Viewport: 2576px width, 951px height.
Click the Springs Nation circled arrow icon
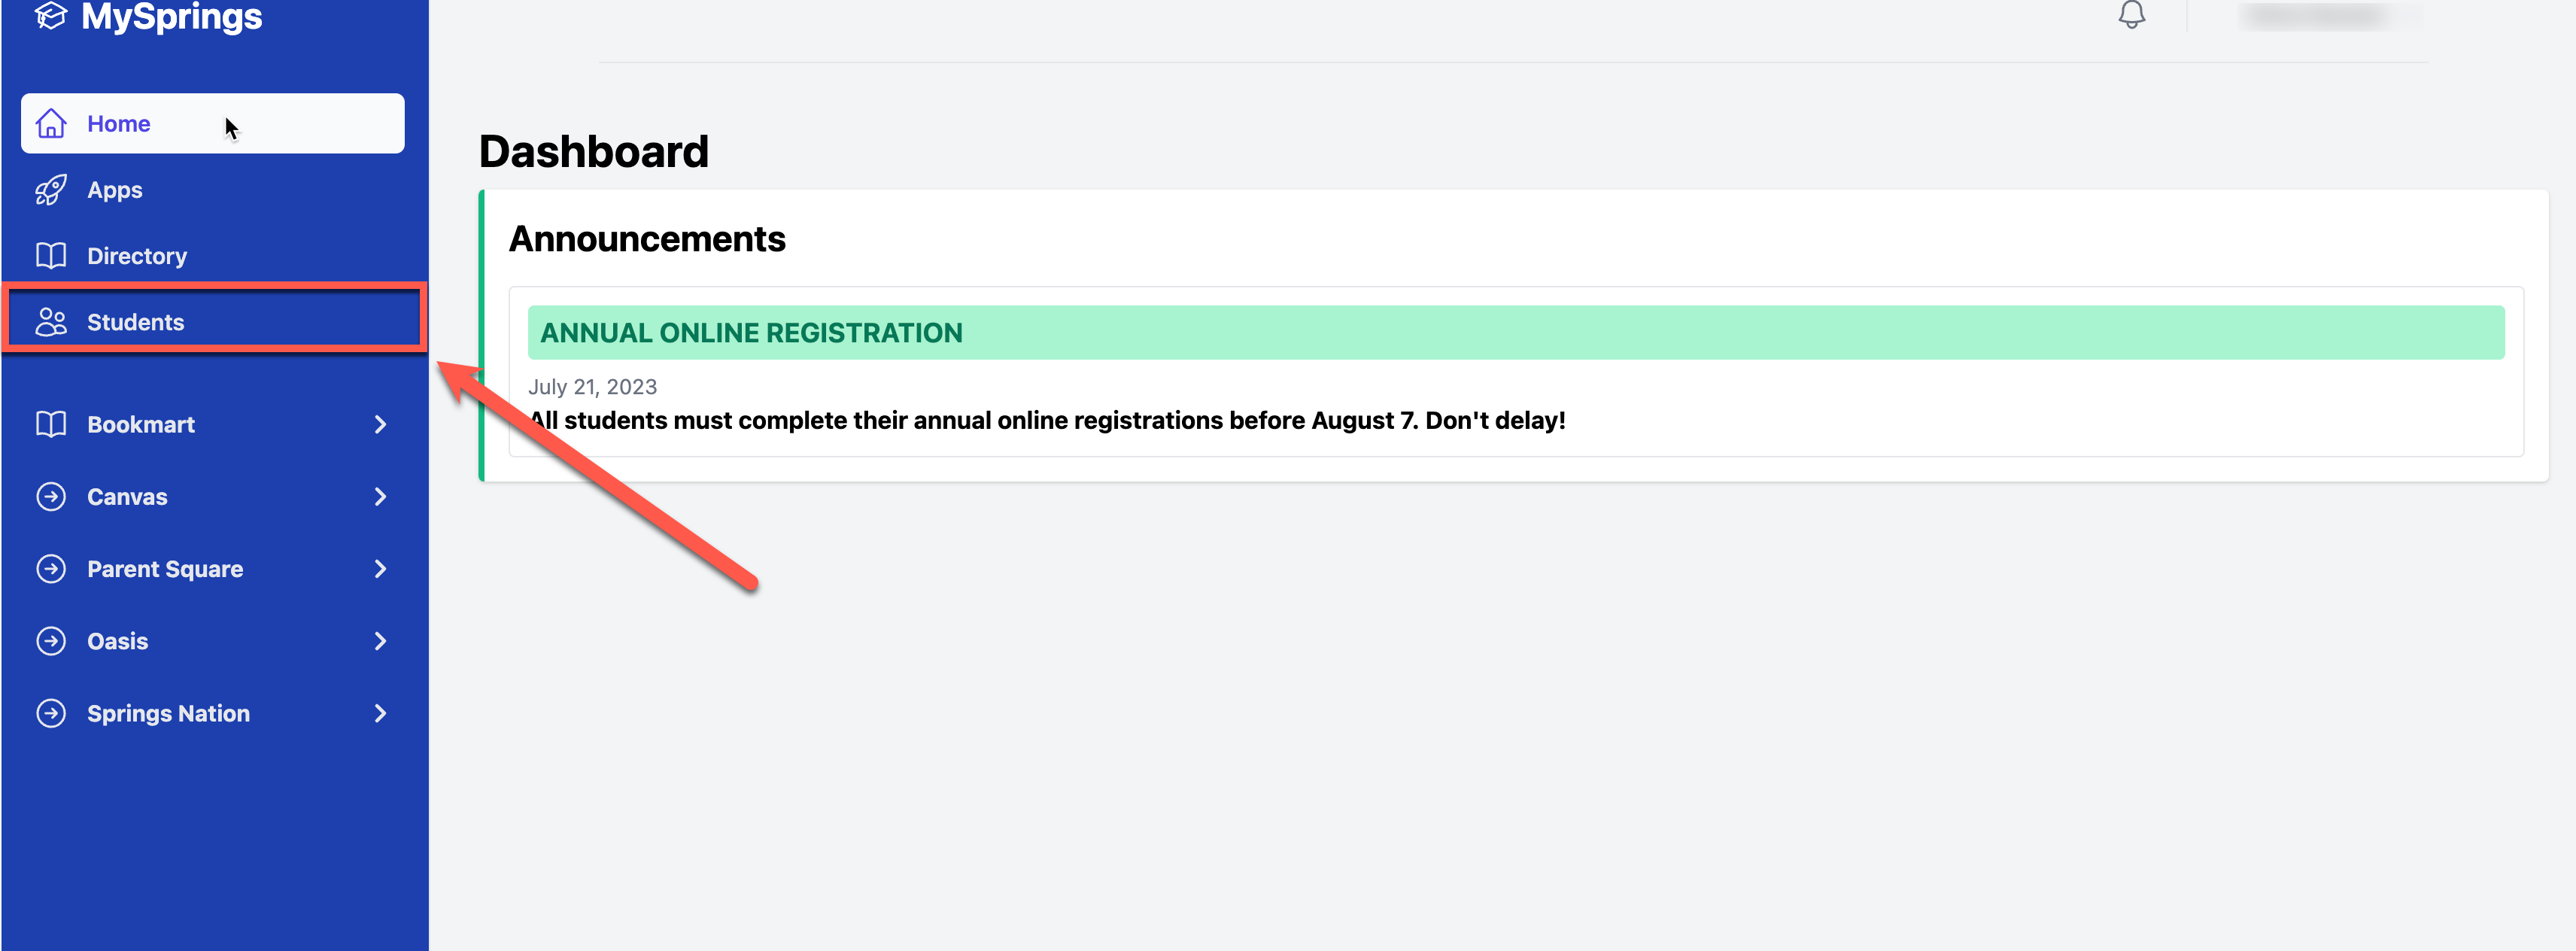(51, 713)
